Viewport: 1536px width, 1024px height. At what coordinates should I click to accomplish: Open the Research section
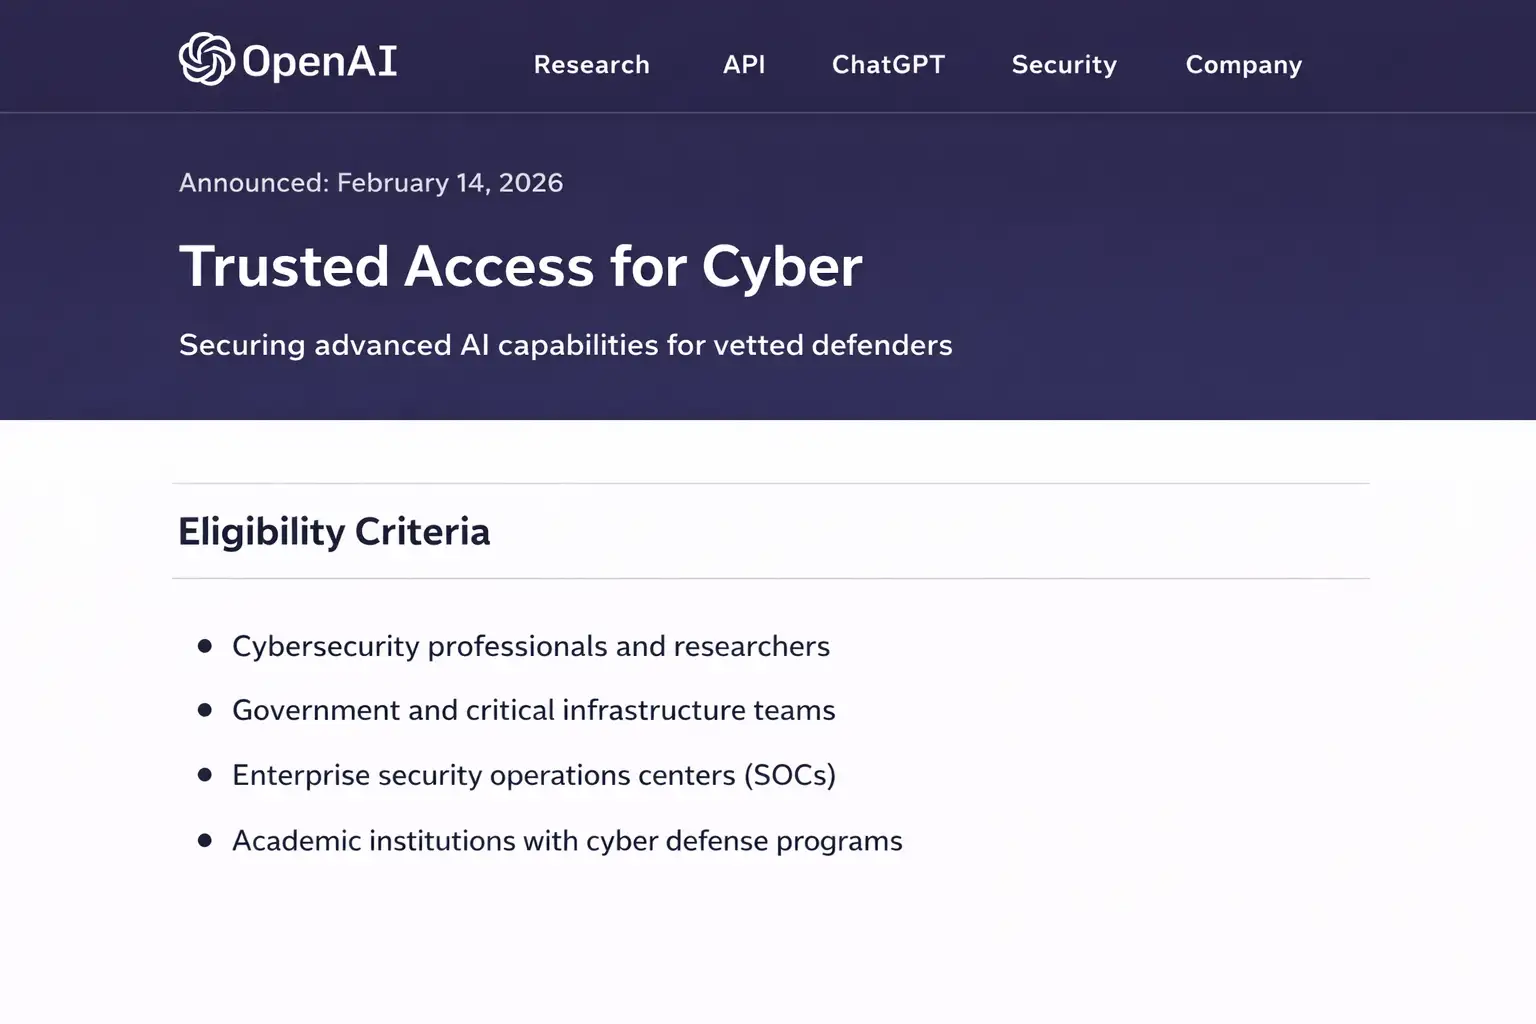pos(592,64)
